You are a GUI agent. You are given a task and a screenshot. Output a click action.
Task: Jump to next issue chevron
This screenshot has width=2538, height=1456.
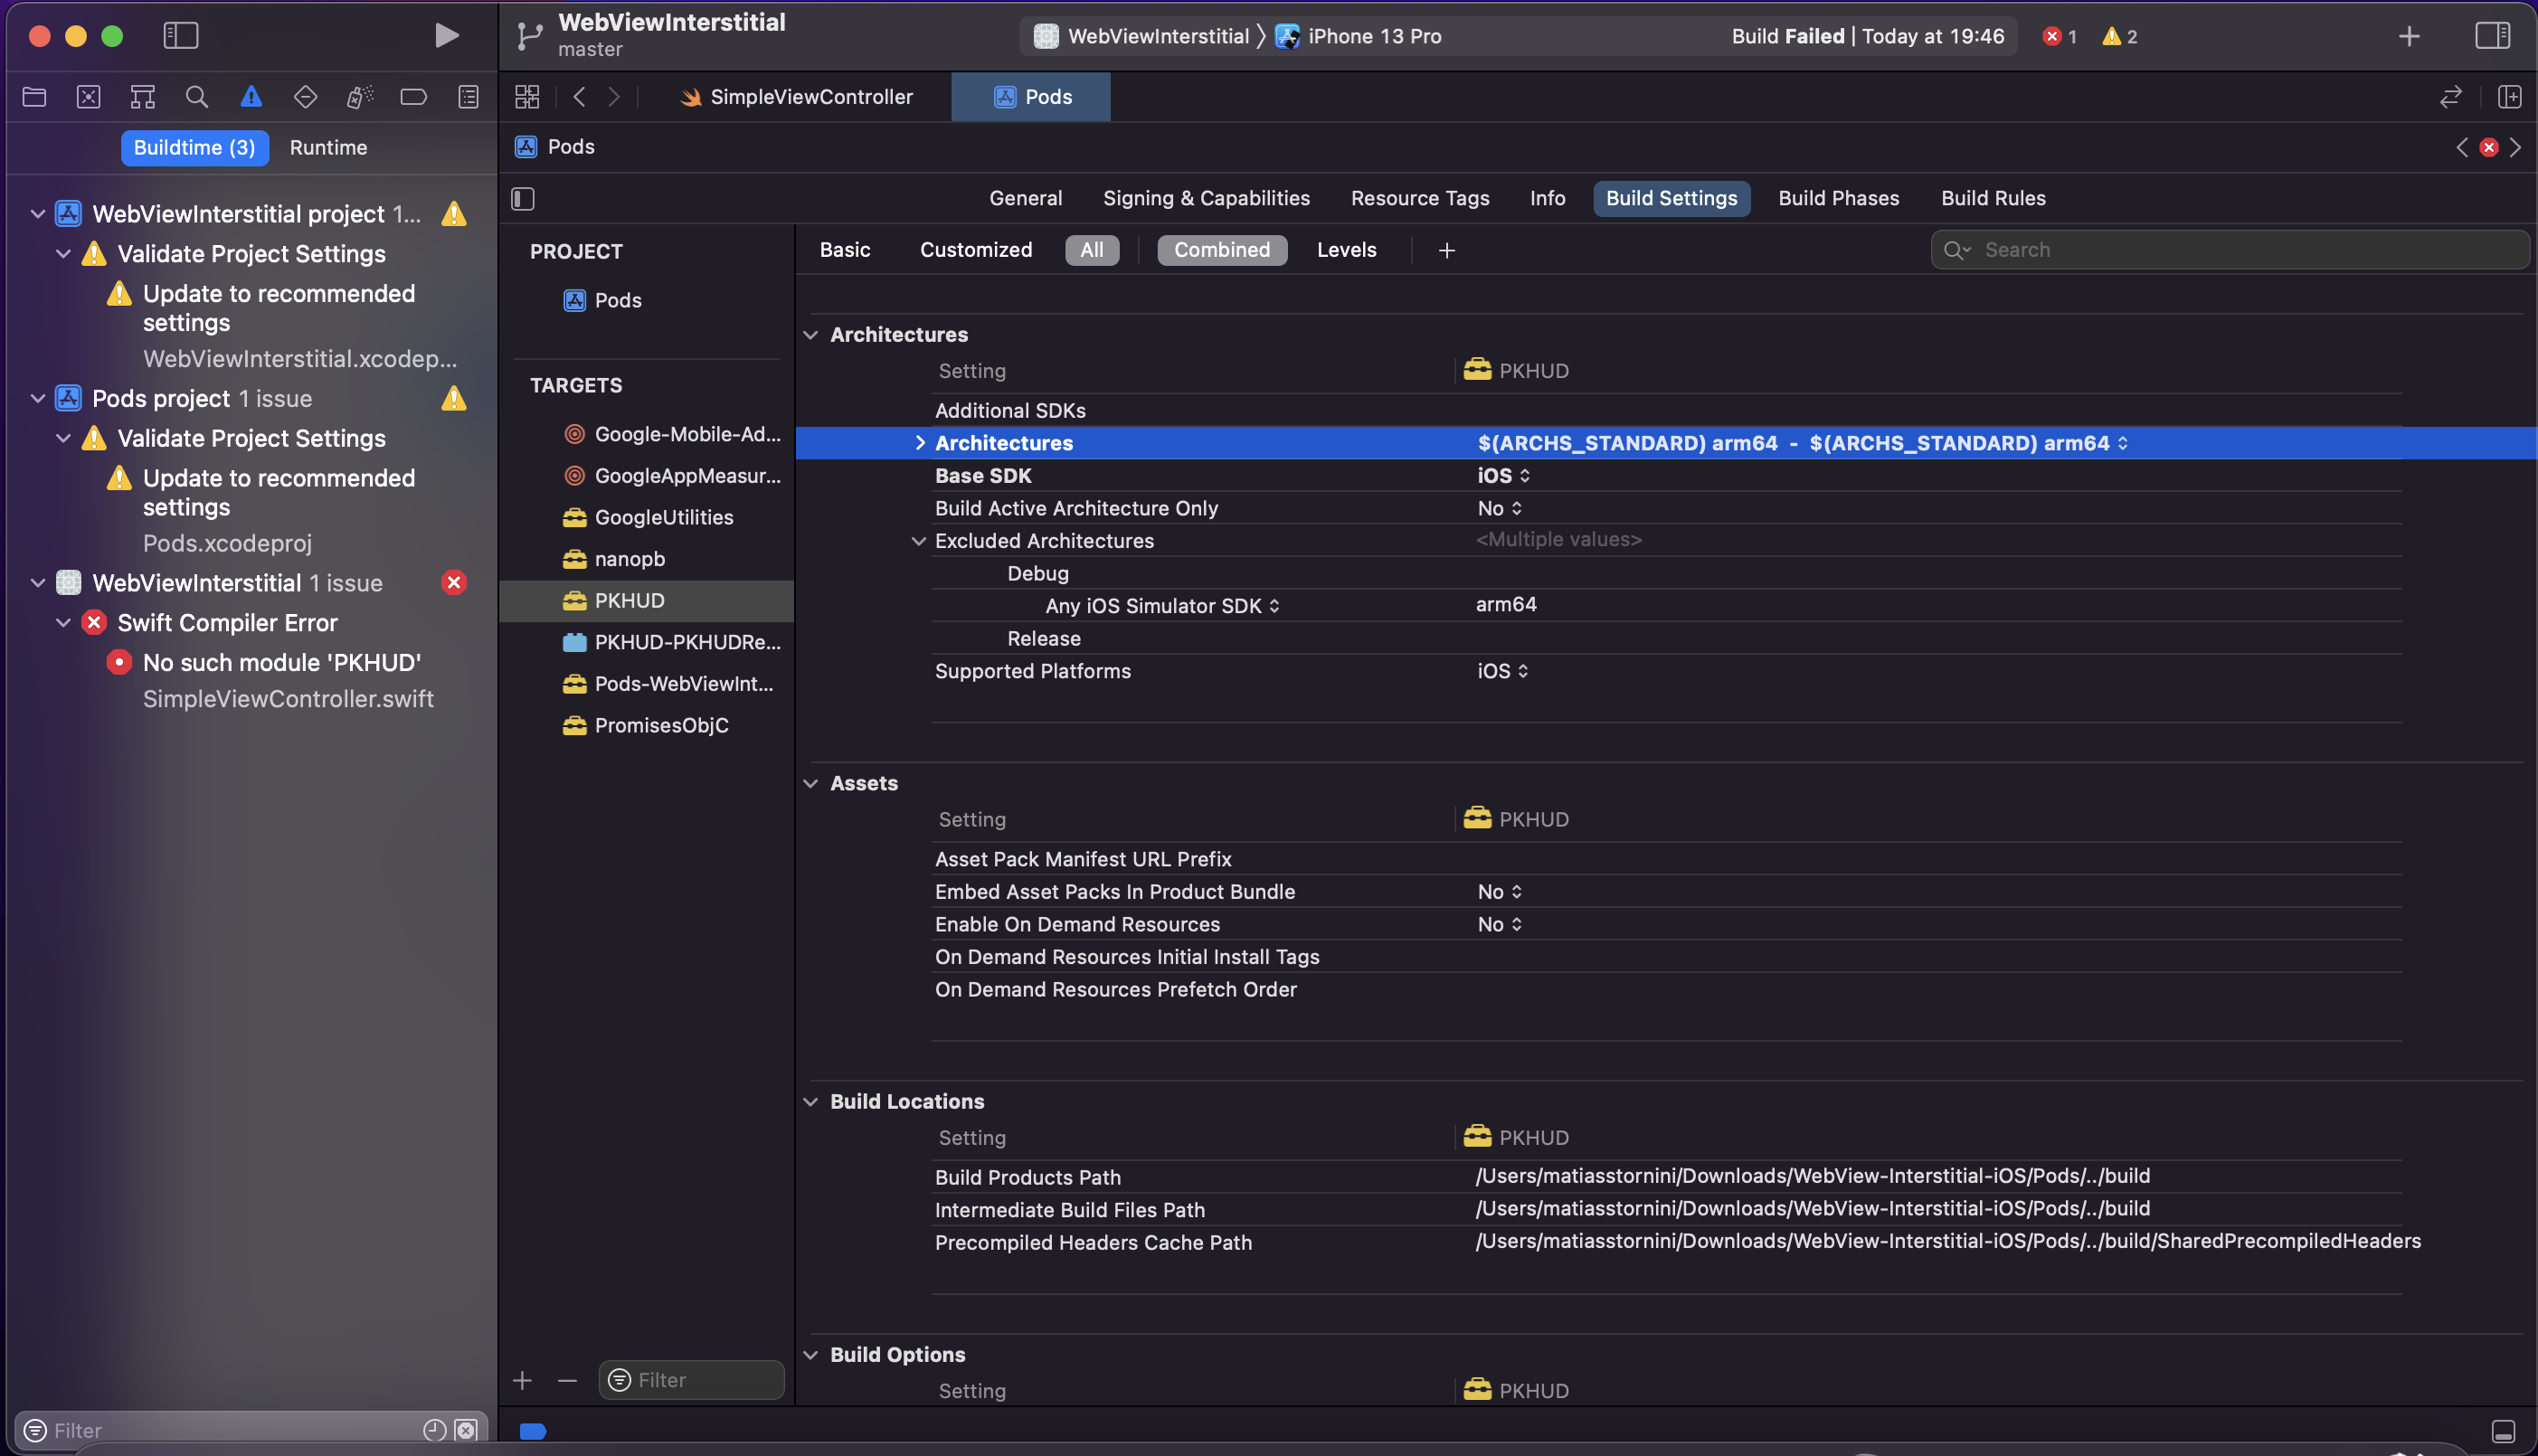2515,148
